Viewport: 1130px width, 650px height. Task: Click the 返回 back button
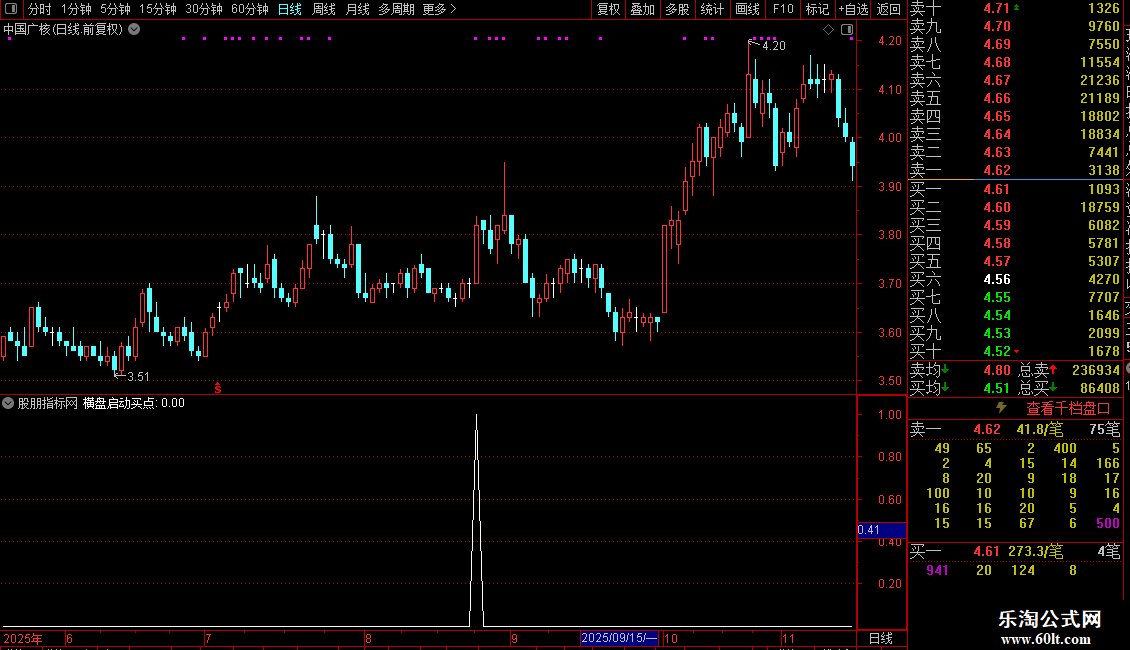click(889, 9)
